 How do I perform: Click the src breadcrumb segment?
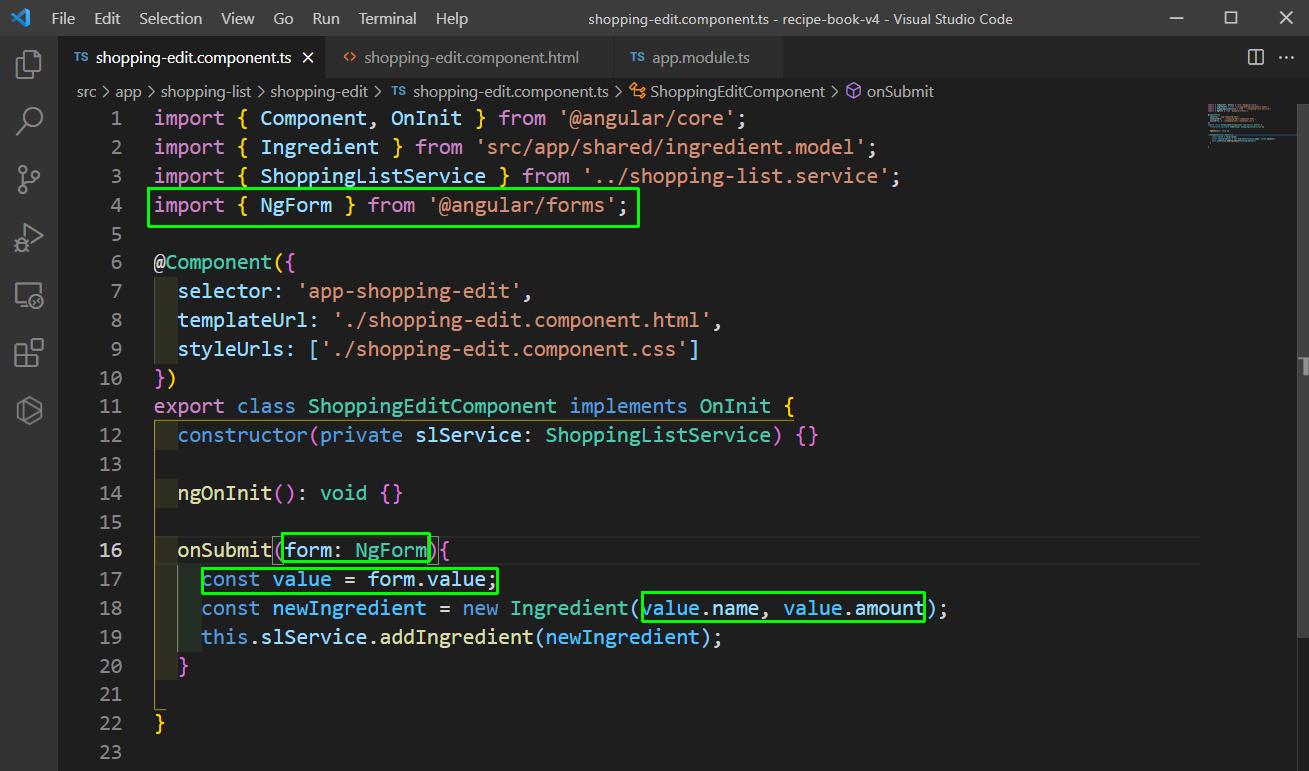87,91
